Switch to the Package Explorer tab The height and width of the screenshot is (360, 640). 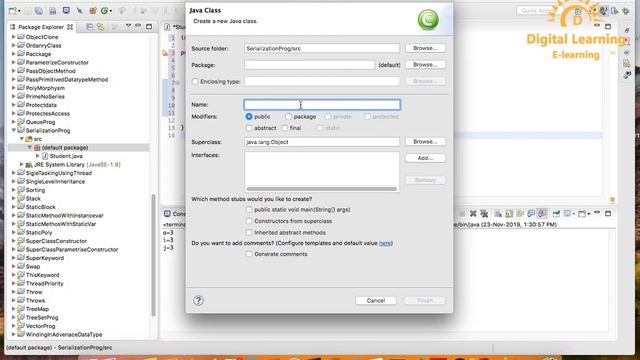click(41, 27)
